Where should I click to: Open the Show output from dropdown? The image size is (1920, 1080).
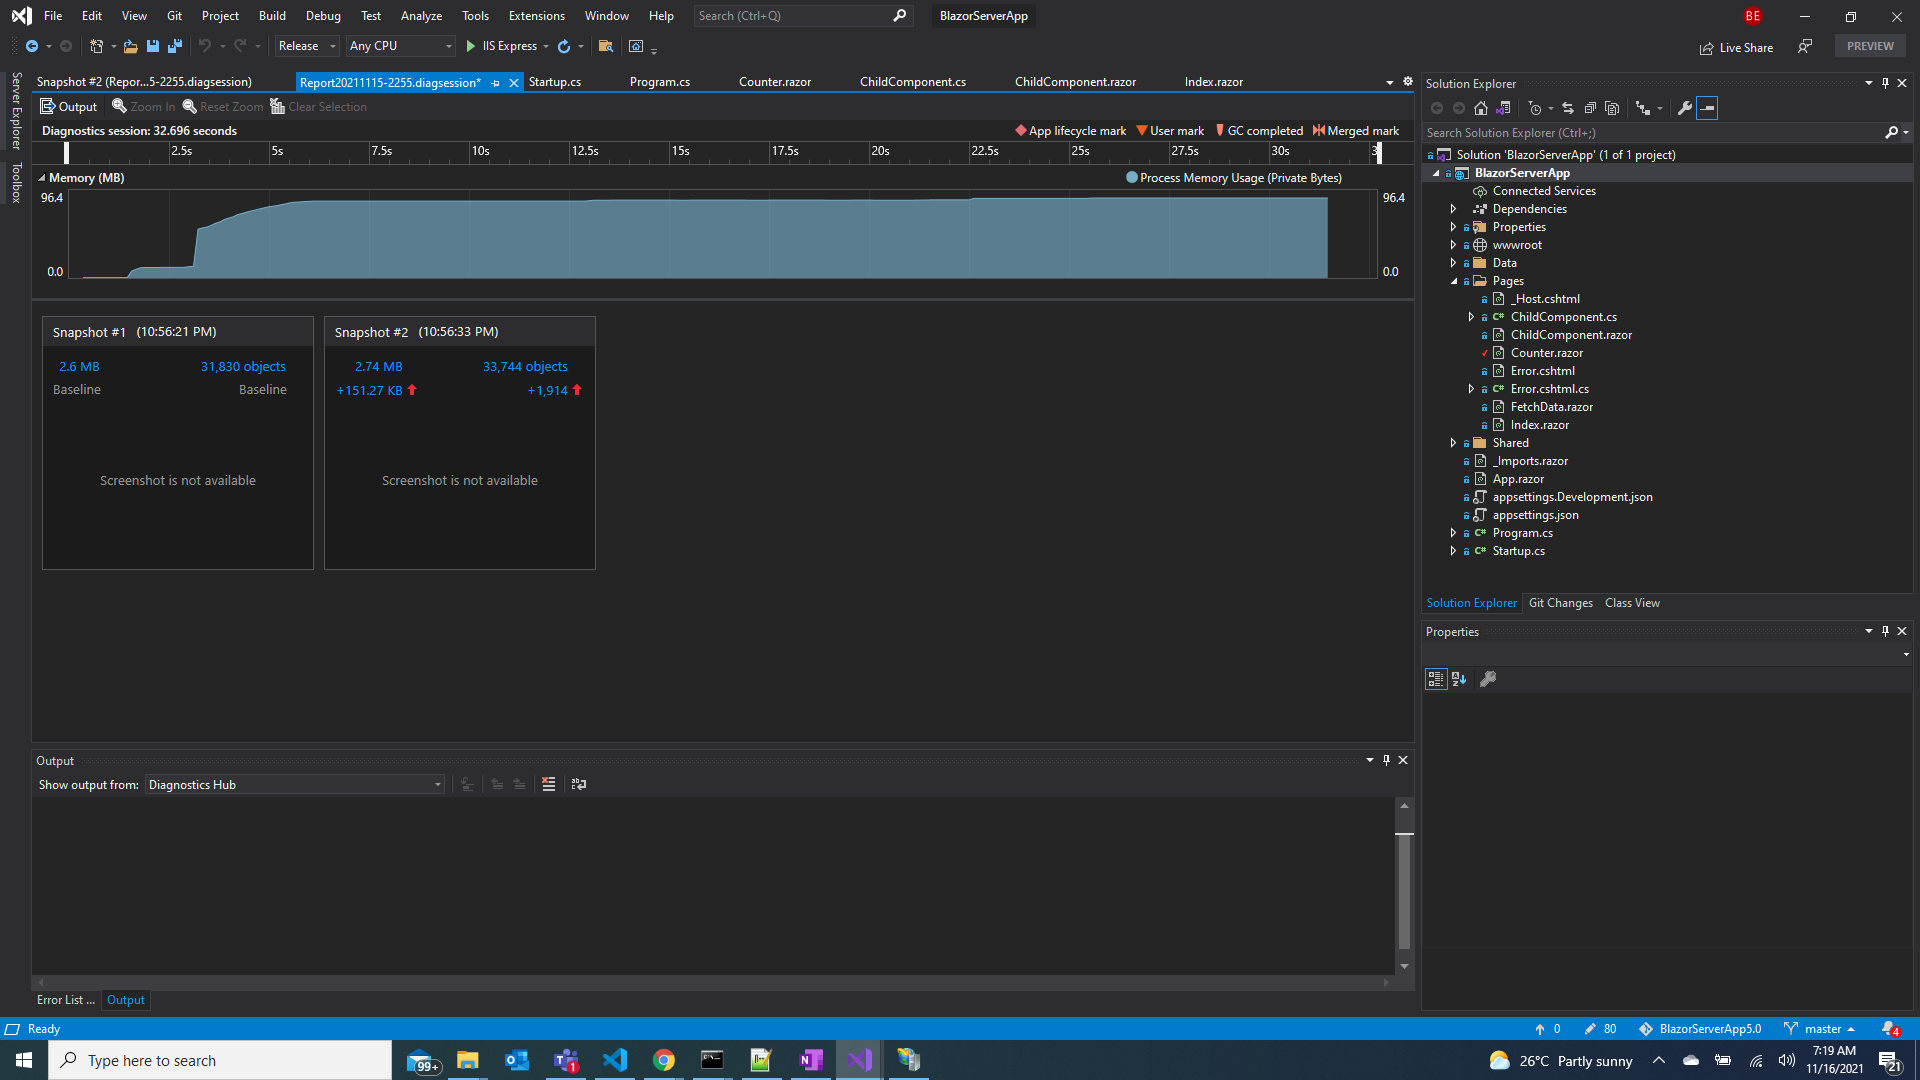[438, 784]
